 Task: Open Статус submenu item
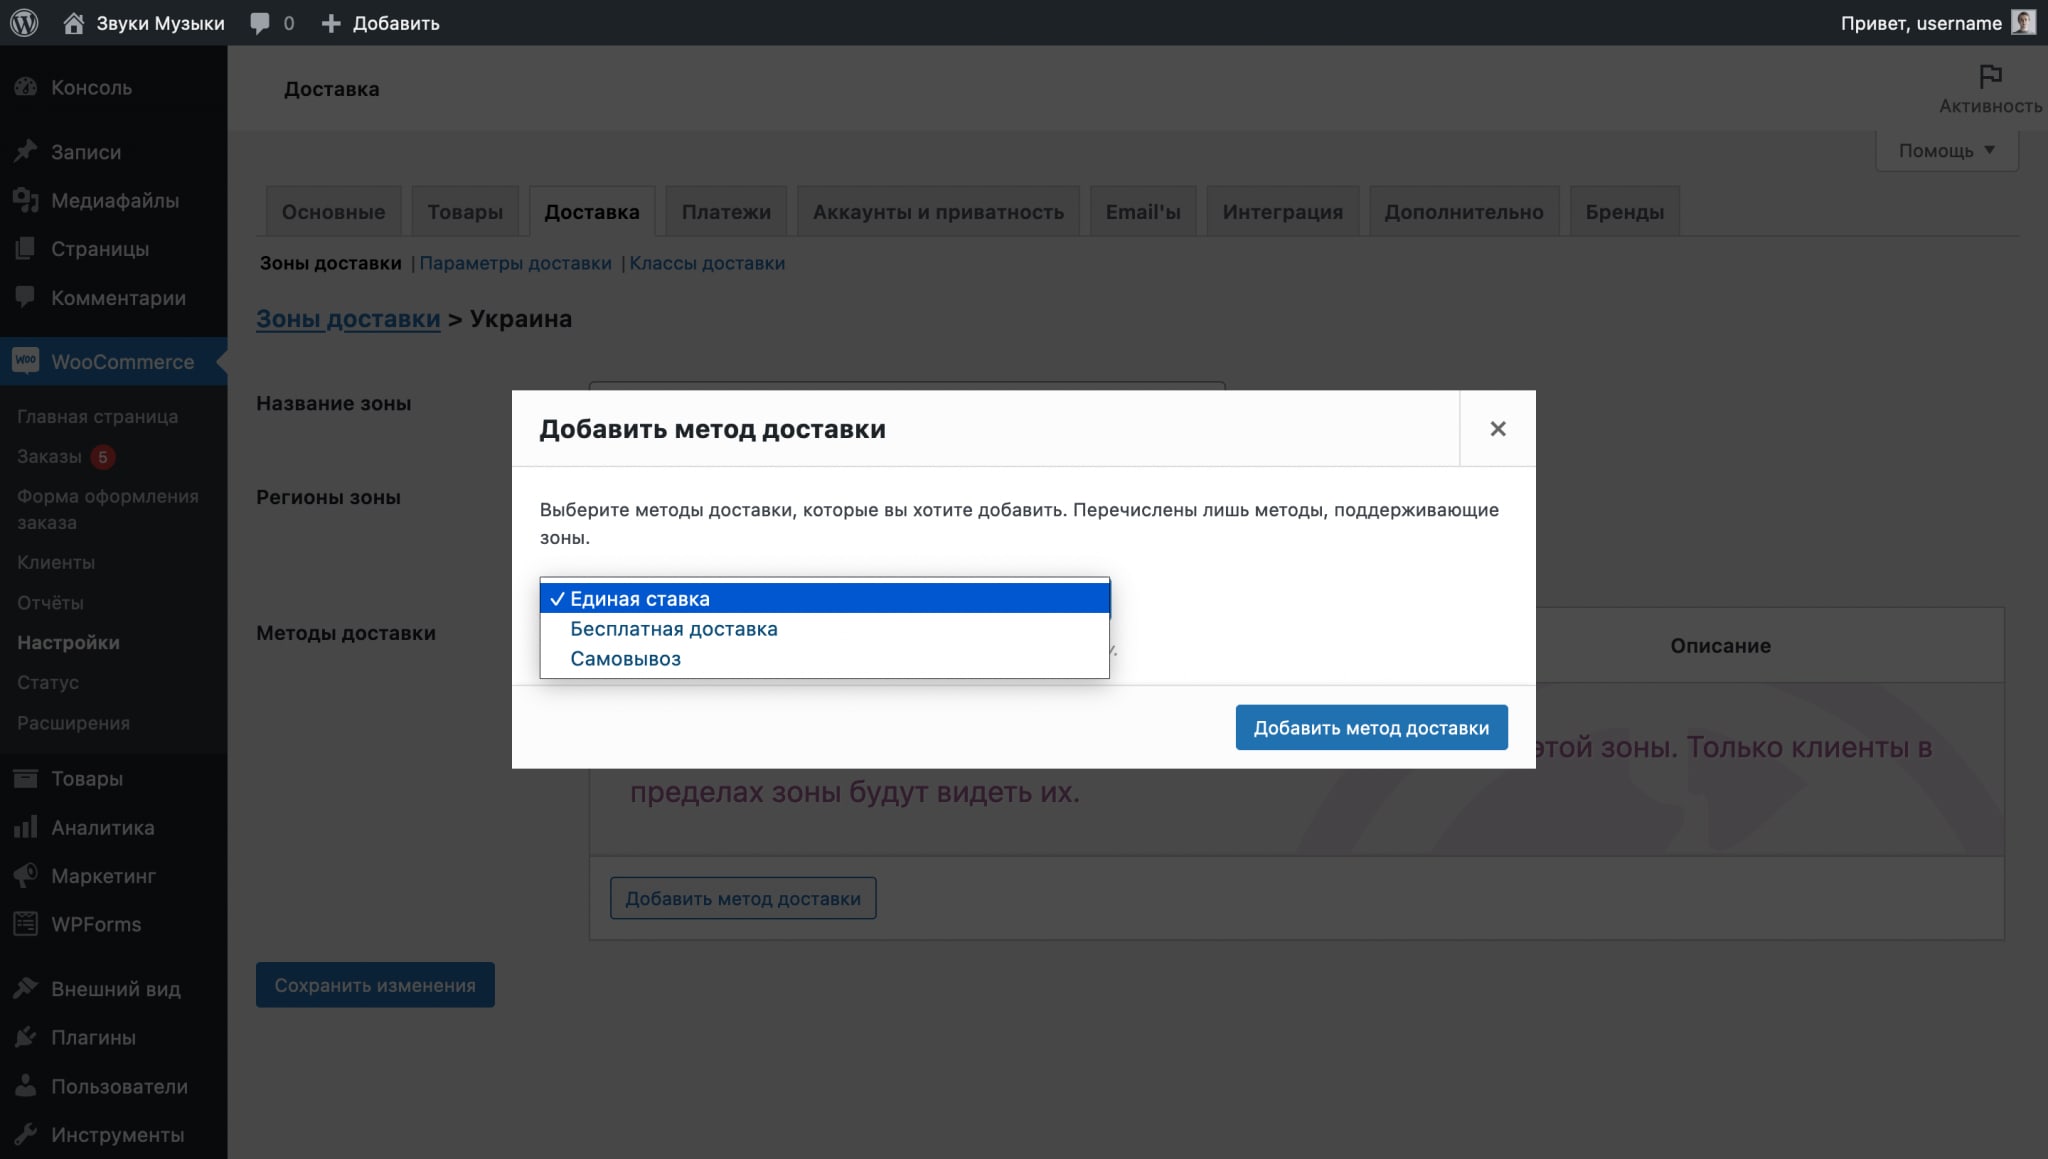tap(48, 682)
